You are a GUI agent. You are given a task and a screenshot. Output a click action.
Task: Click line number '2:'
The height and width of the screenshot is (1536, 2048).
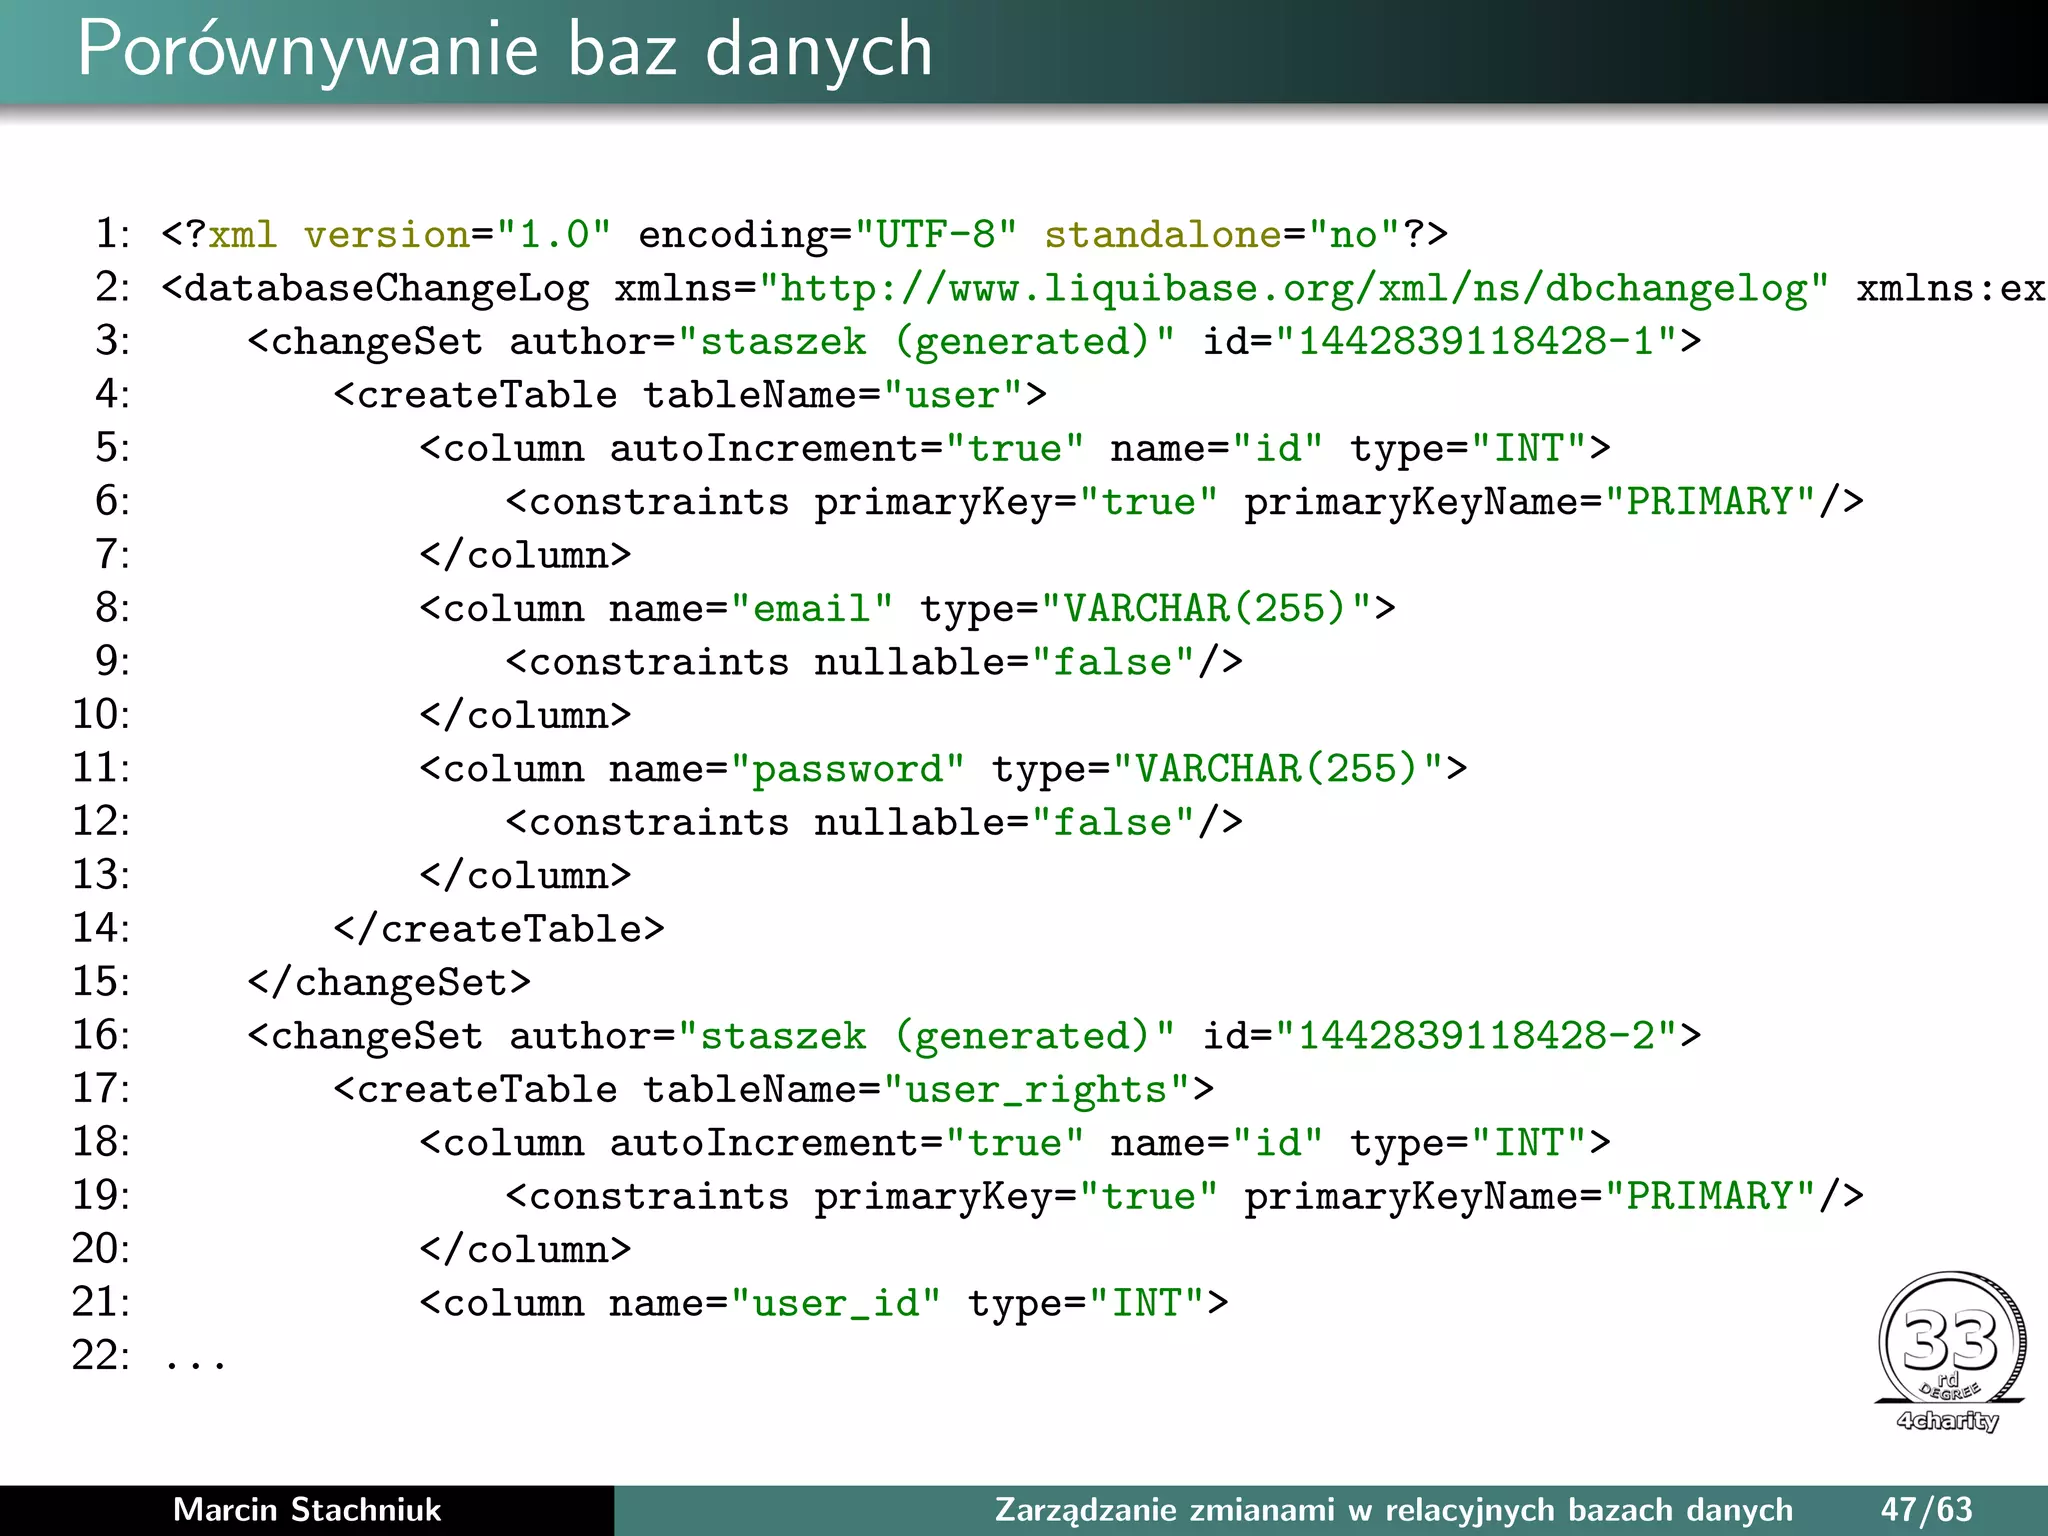coord(113,288)
